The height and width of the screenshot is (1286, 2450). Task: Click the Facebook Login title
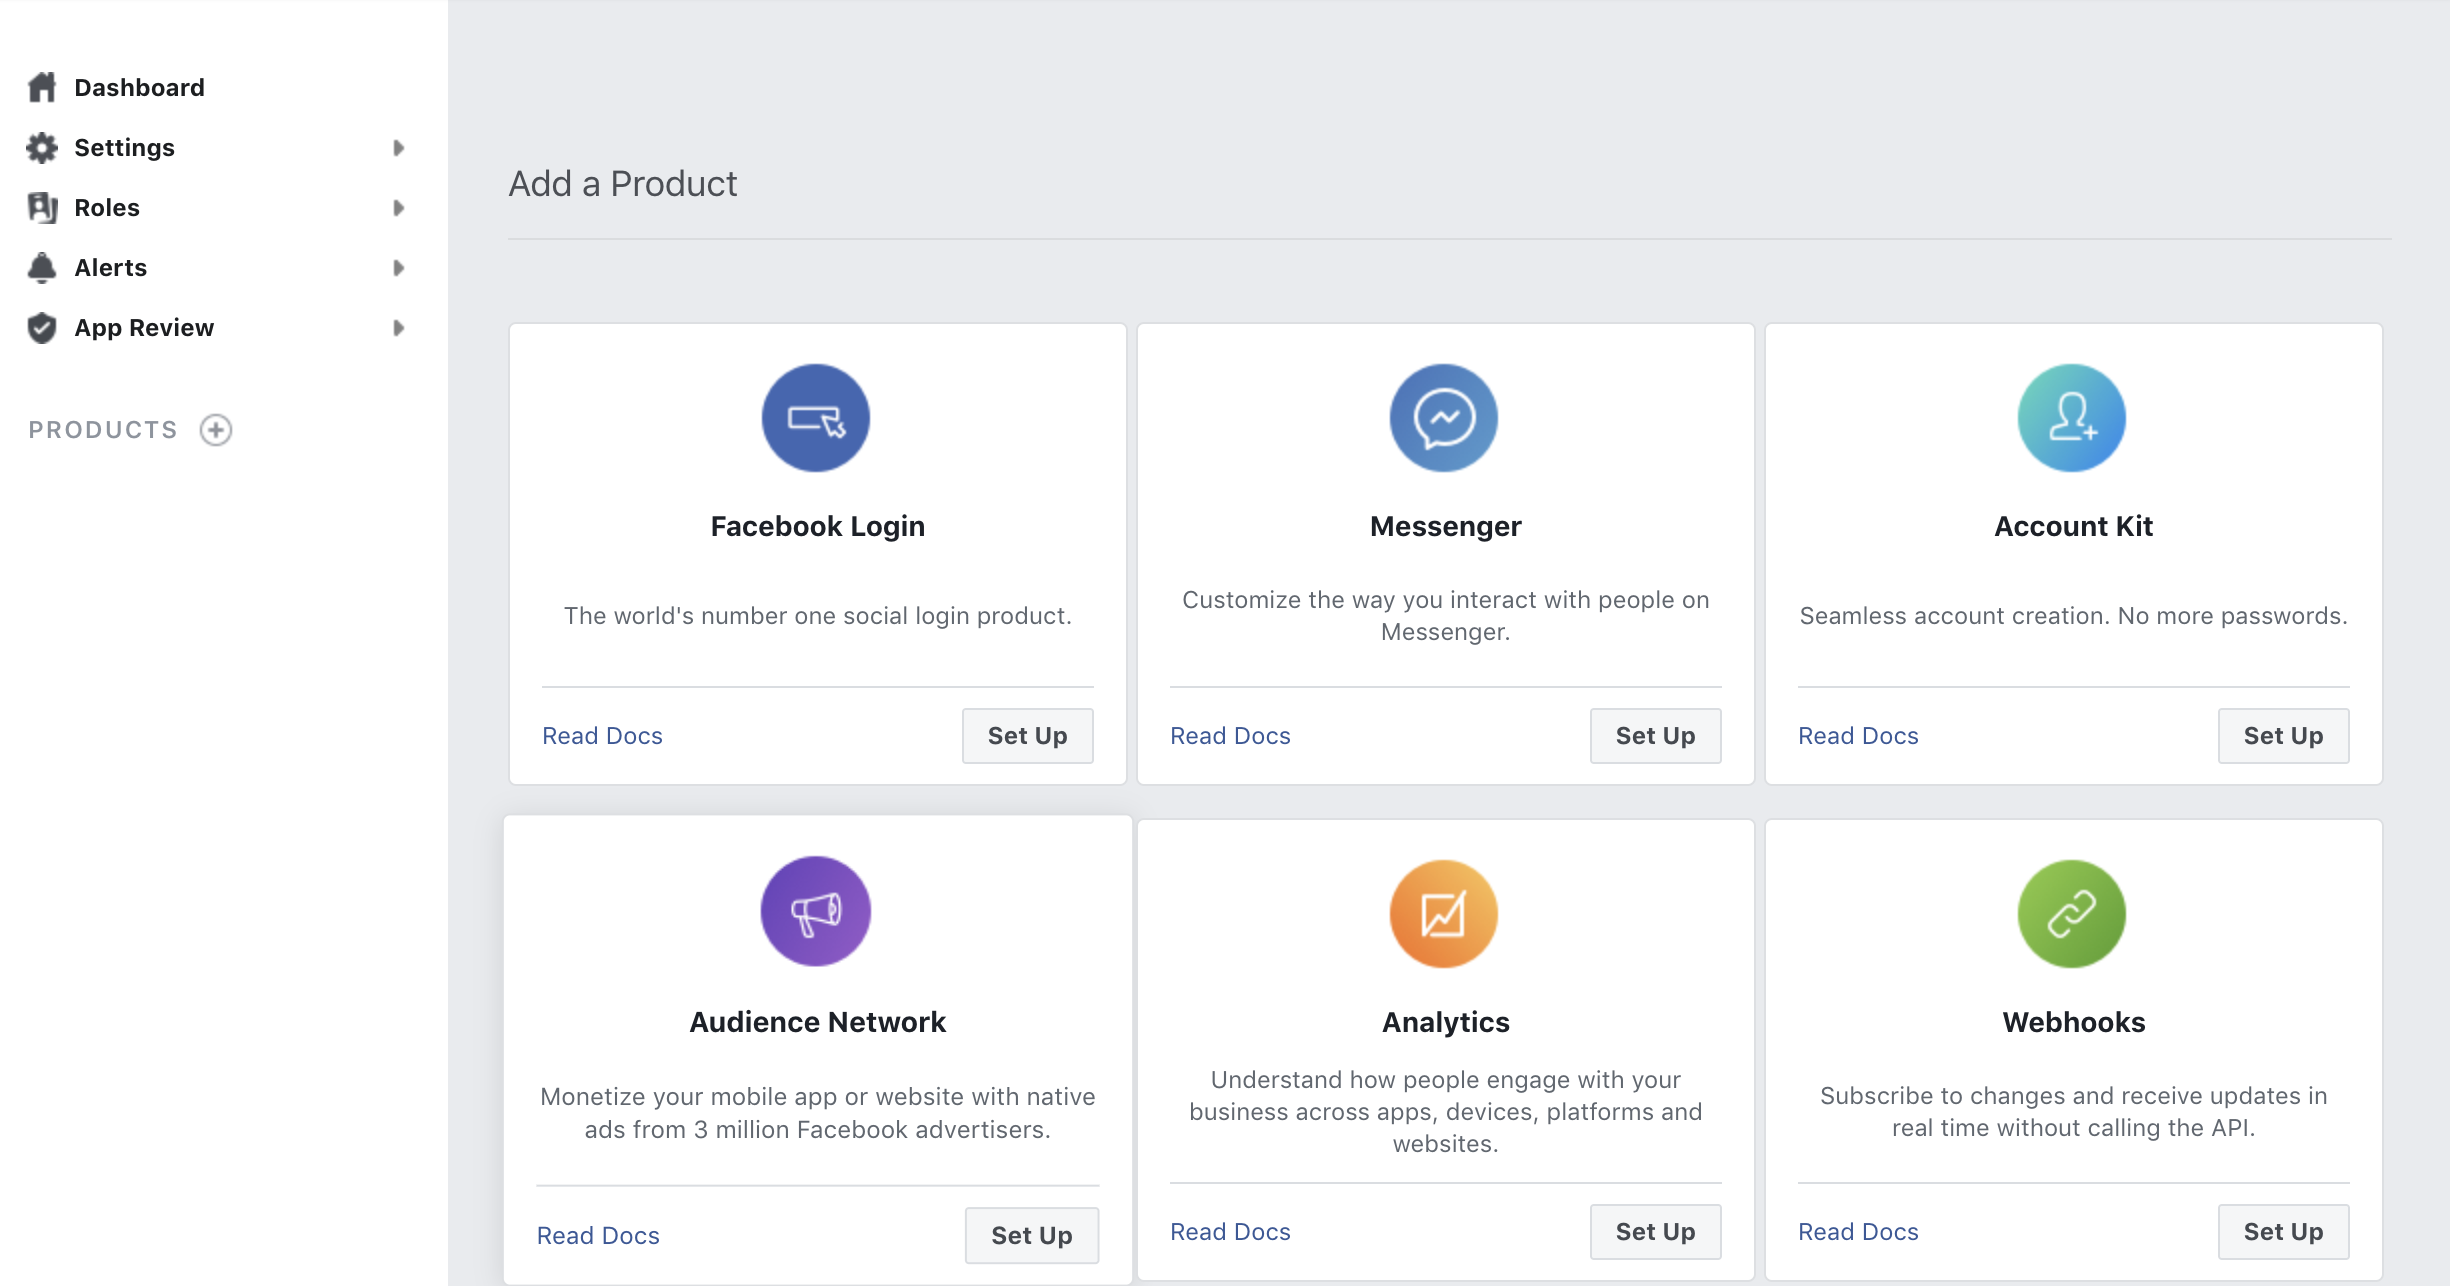[818, 527]
